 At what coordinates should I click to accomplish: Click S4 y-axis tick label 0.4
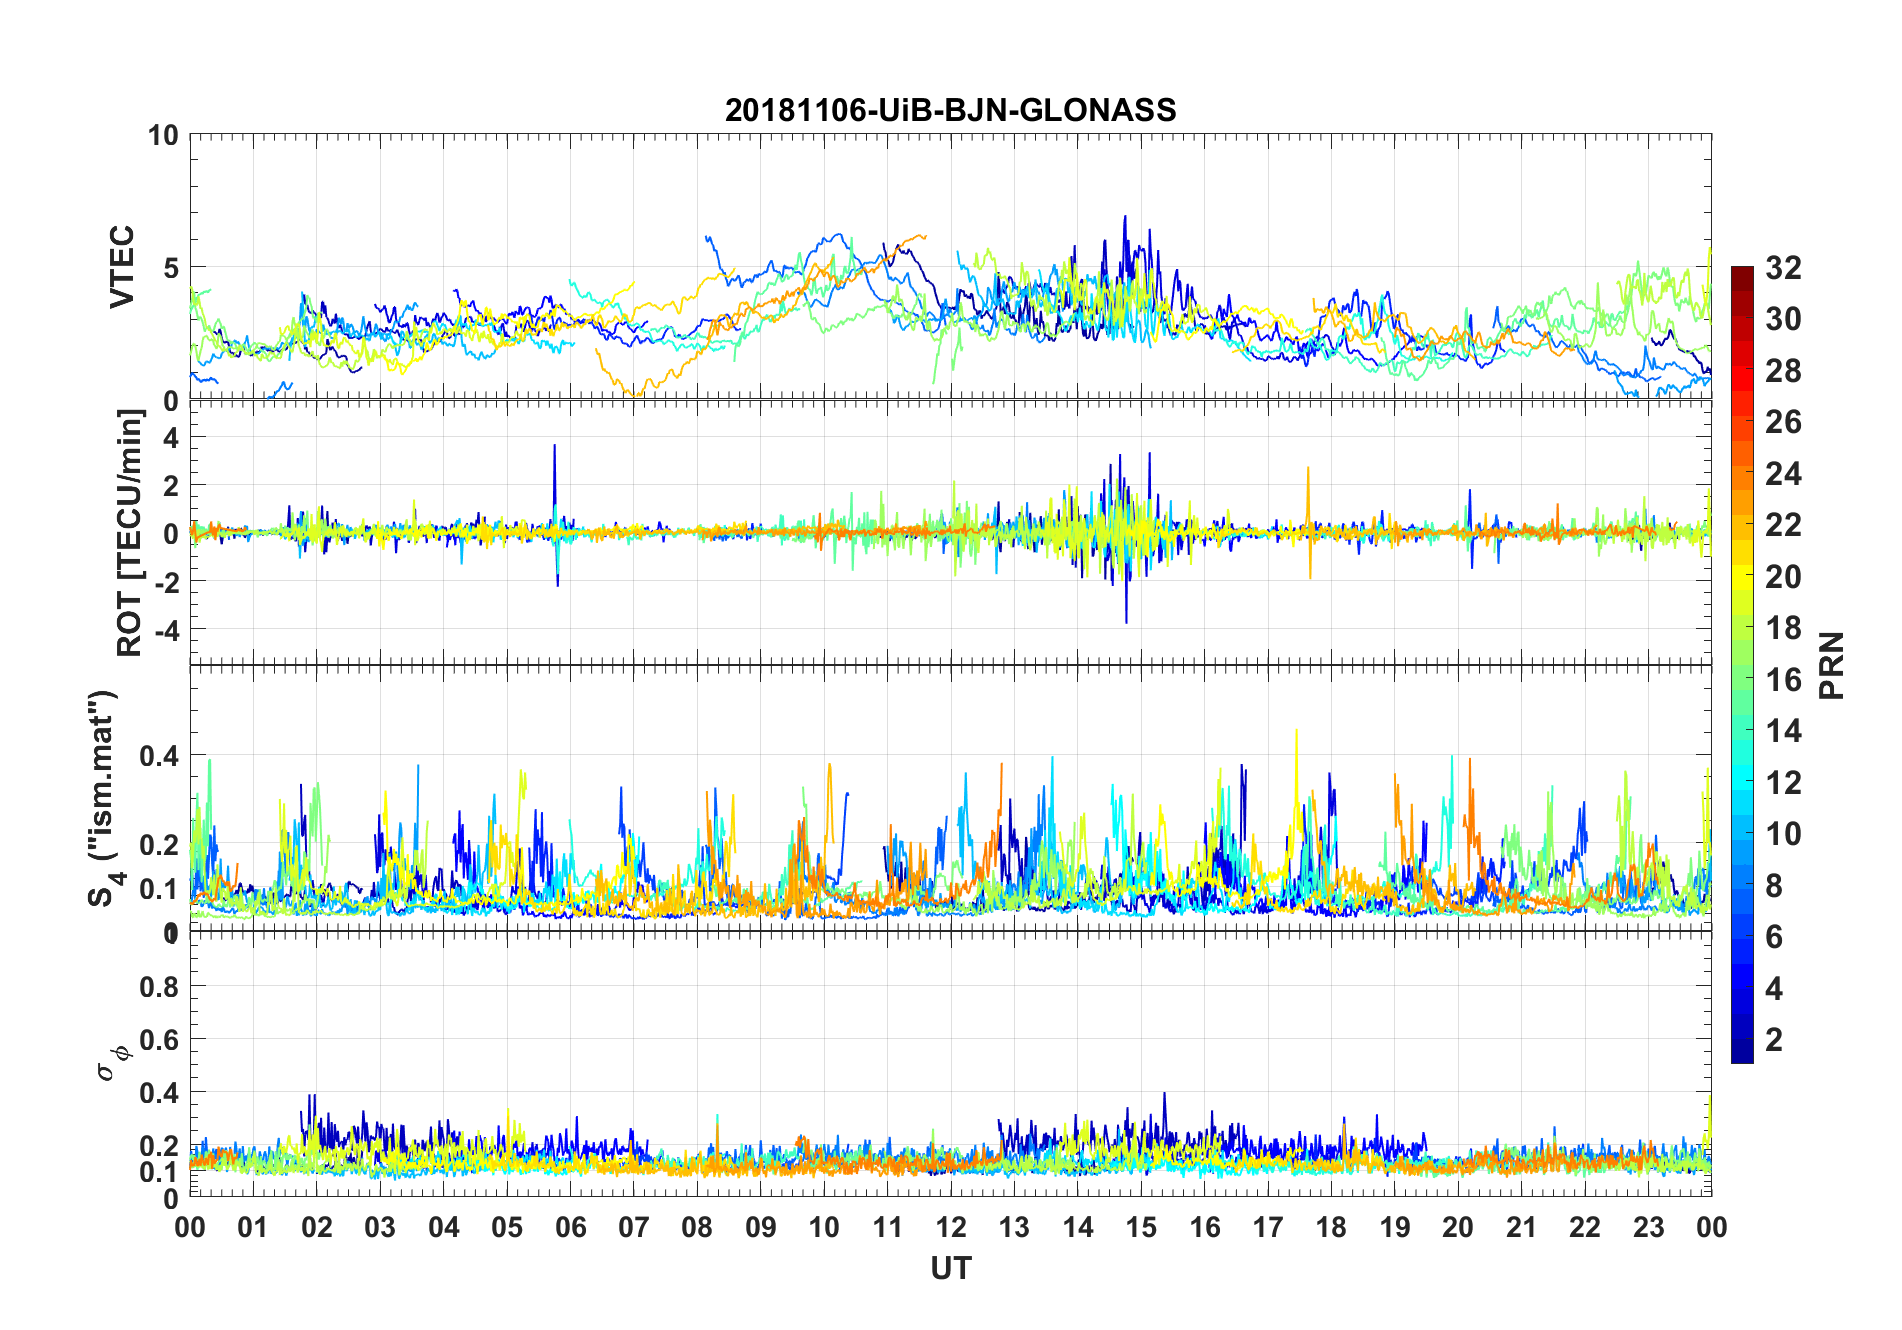click(x=160, y=756)
